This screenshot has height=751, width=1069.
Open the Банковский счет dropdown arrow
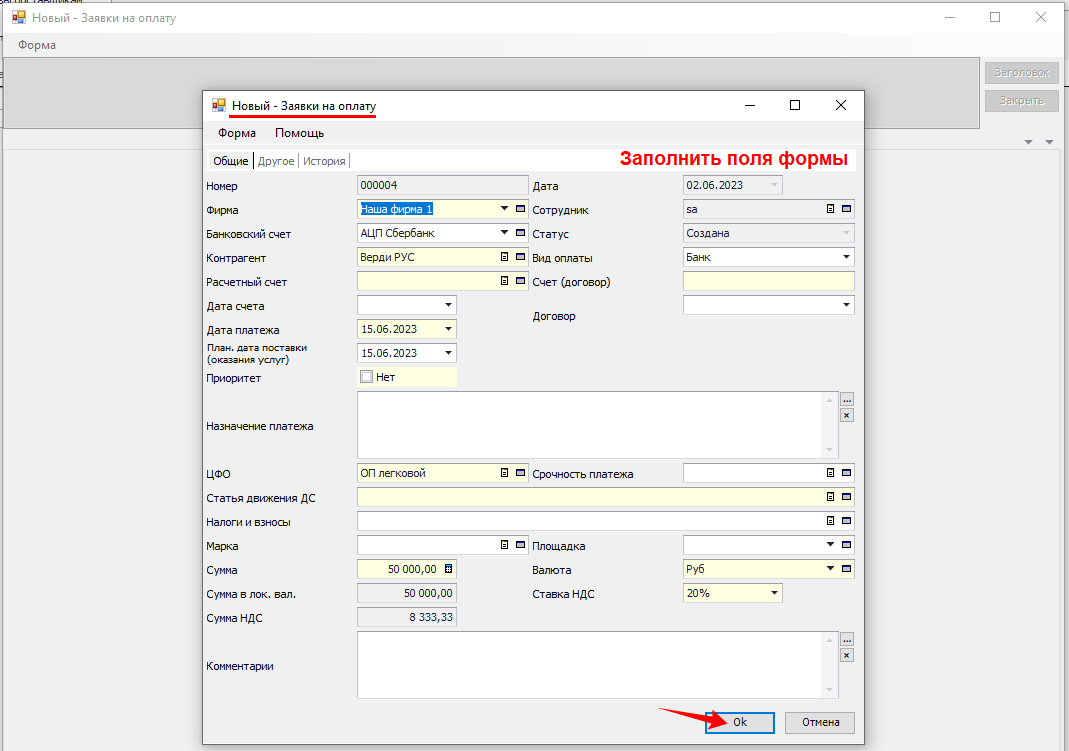pyautogui.click(x=505, y=233)
